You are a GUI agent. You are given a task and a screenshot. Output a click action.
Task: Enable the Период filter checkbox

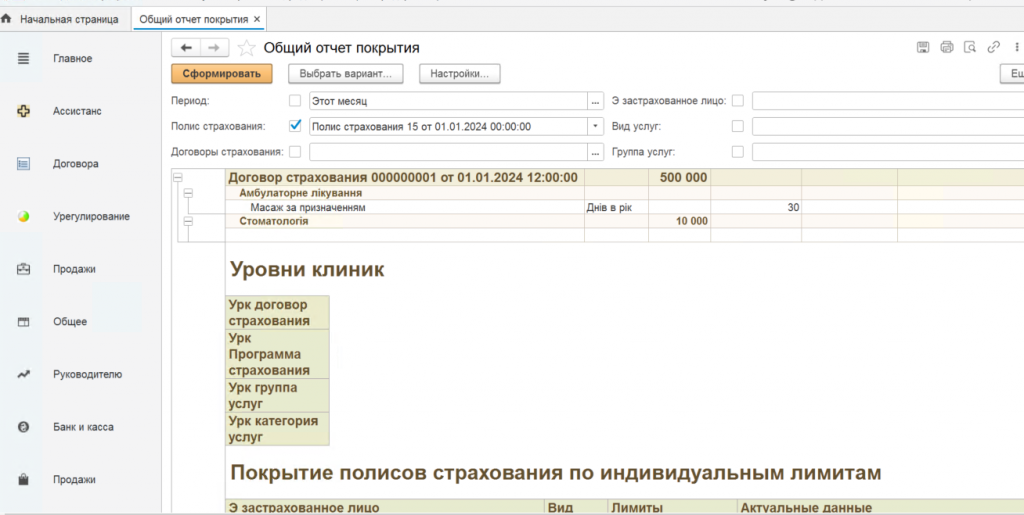point(294,101)
